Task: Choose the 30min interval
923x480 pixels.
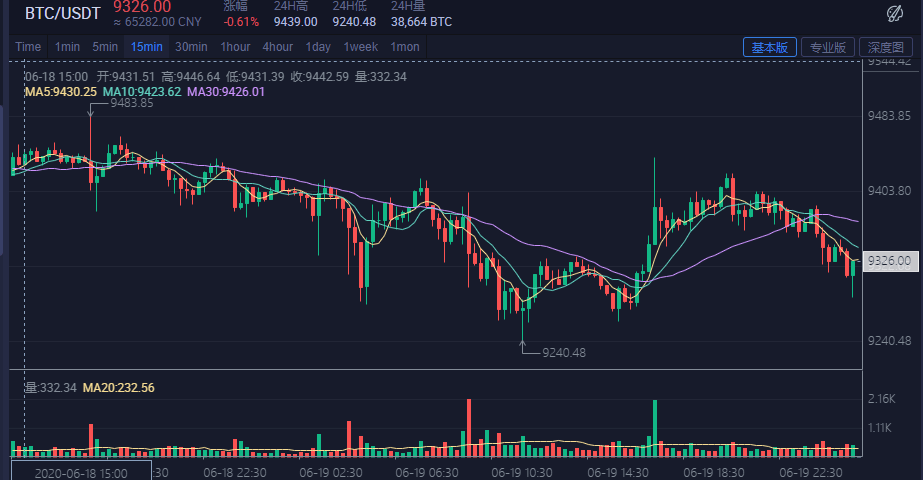Action: click(x=191, y=47)
